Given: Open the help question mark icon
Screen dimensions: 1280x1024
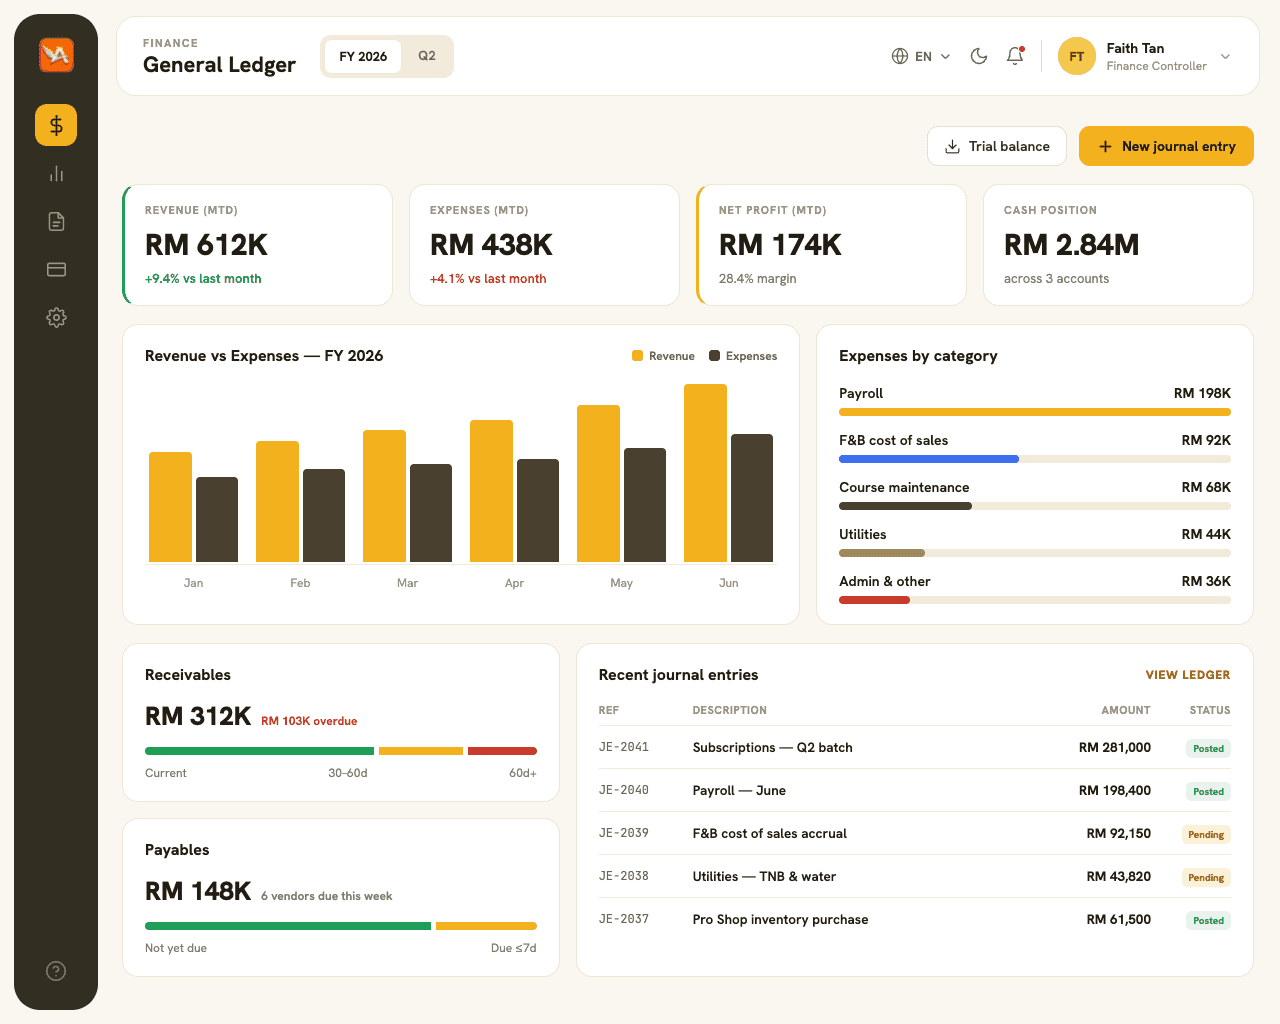Looking at the screenshot, I should pos(56,971).
